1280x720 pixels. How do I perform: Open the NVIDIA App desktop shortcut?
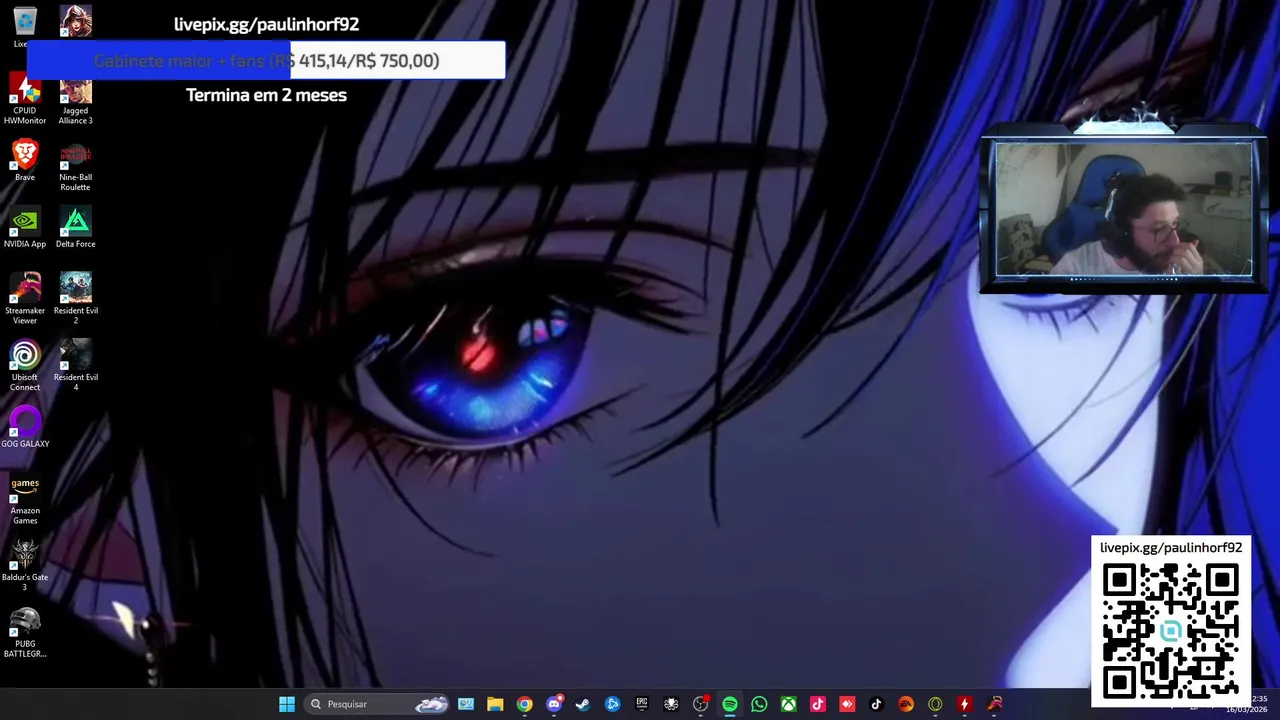pos(25,228)
